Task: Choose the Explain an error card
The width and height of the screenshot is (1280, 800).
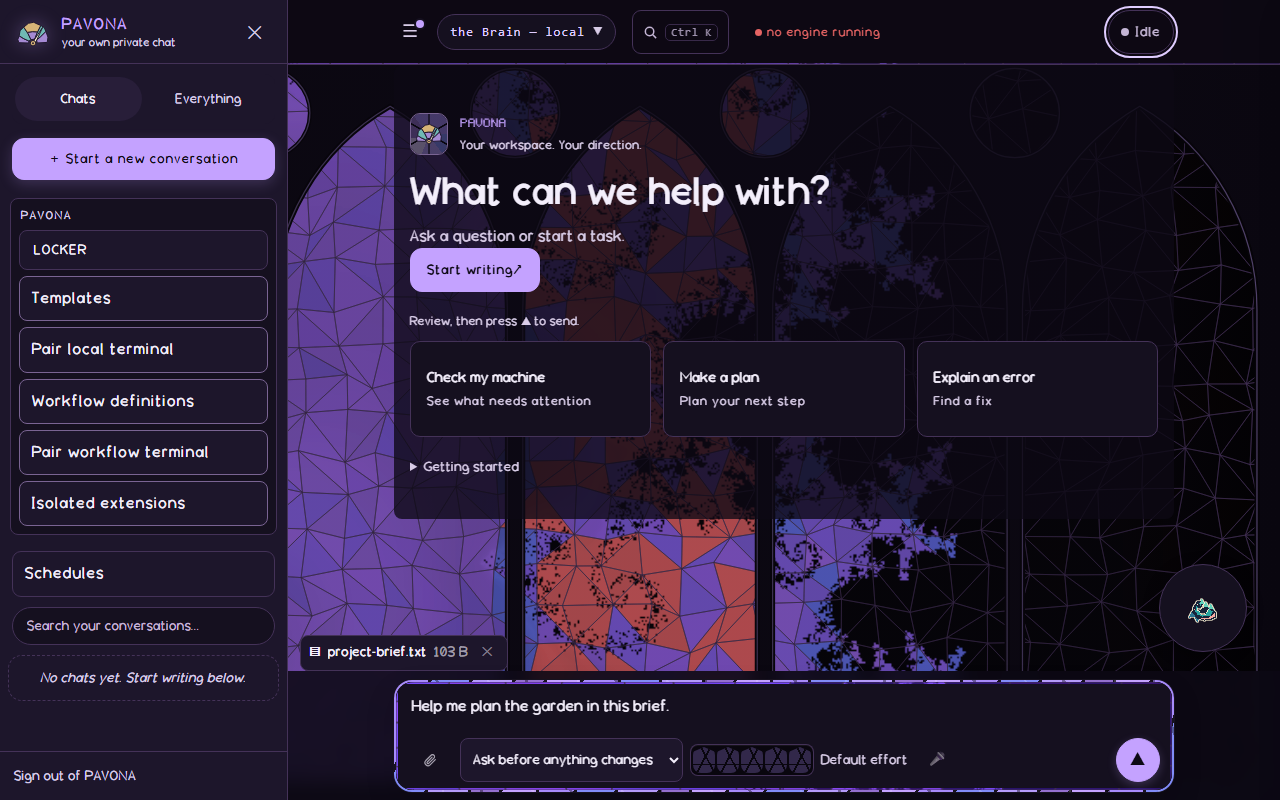Action: click(1037, 389)
